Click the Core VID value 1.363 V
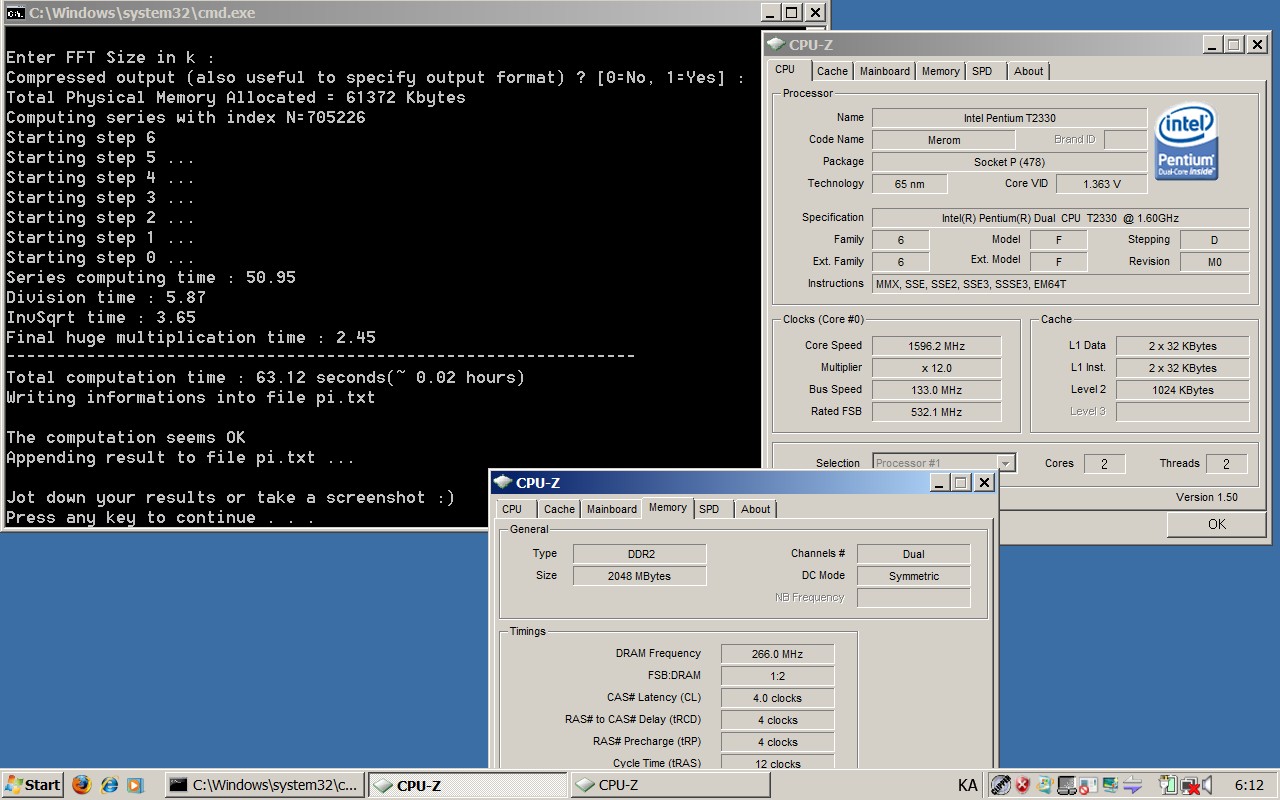Screen dimensions: 1280x800 1101,184
